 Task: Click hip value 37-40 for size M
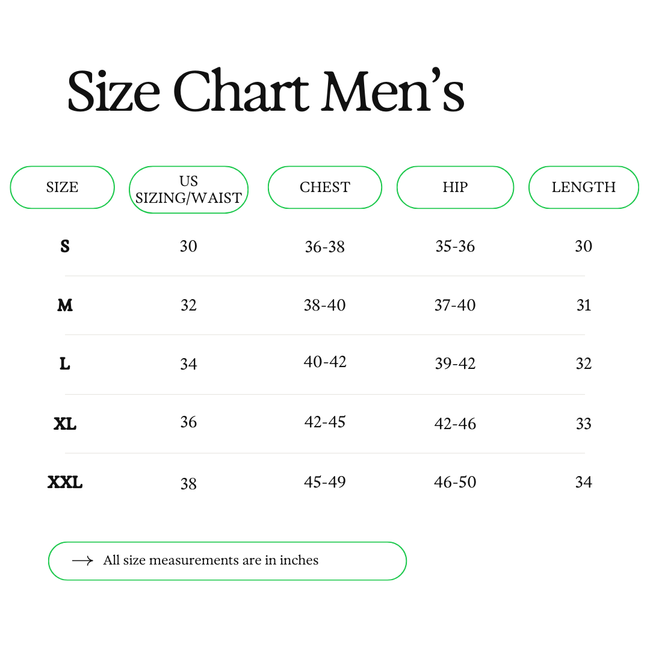pyautogui.click(x=455, y=305)
